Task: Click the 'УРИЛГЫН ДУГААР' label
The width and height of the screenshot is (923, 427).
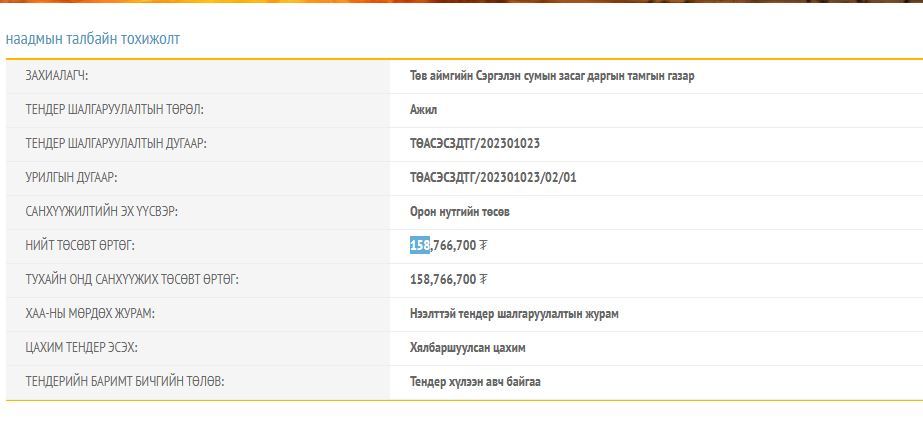Action: [x=72, y=178]
